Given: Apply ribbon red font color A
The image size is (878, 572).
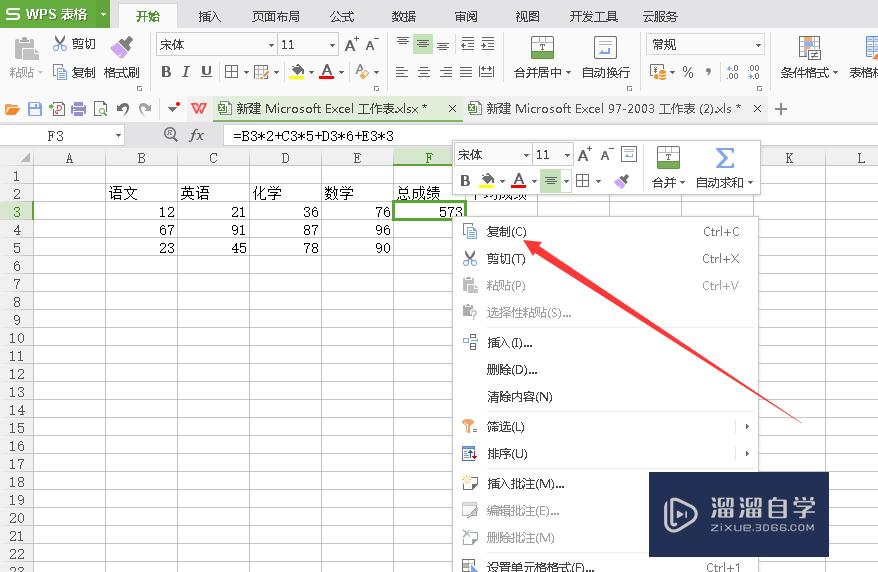Looking at the screenshot, I should click(x=327, y=72).
